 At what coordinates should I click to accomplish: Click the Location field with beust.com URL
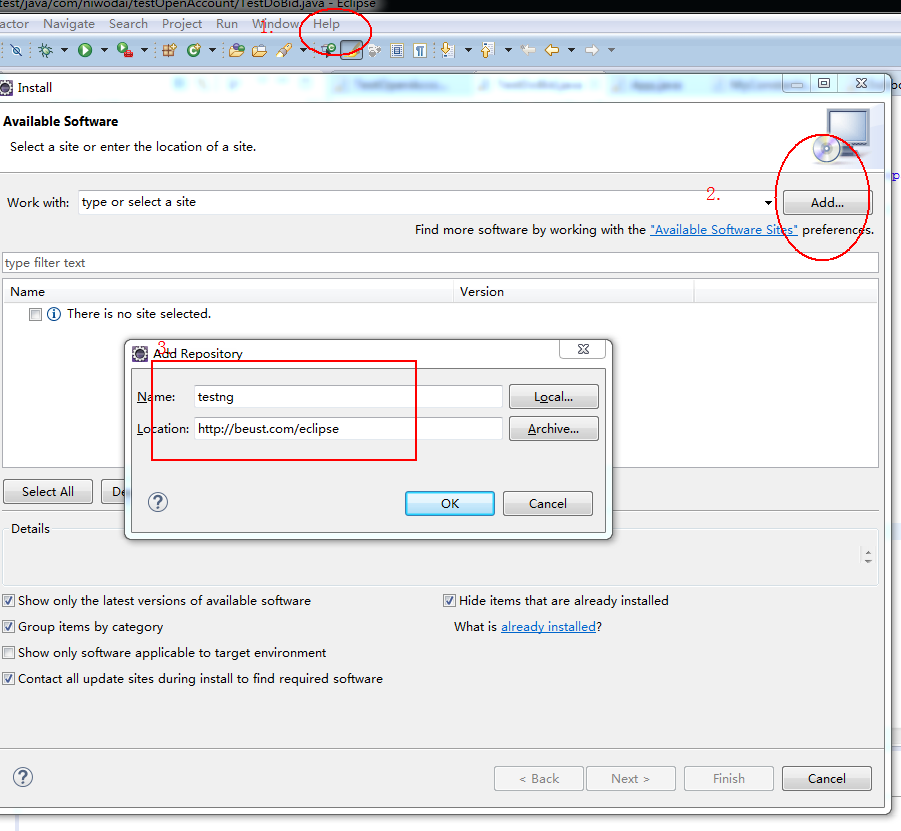coord(348,429)
